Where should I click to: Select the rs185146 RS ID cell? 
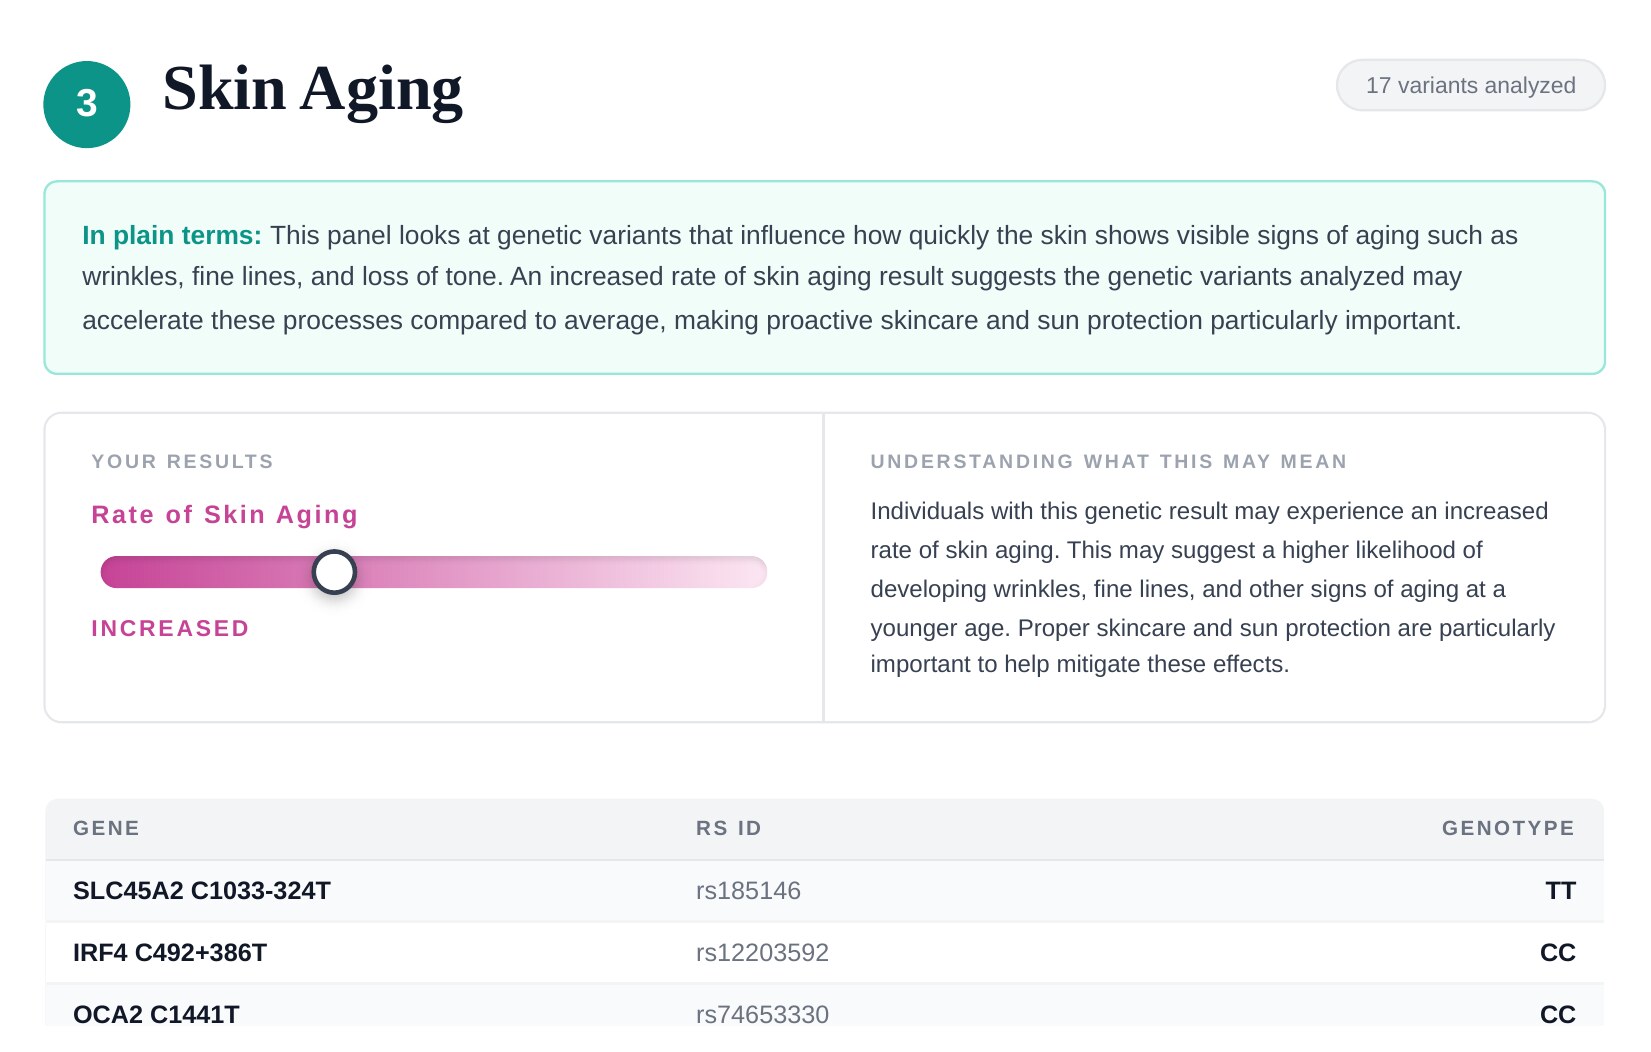[748, 891]
